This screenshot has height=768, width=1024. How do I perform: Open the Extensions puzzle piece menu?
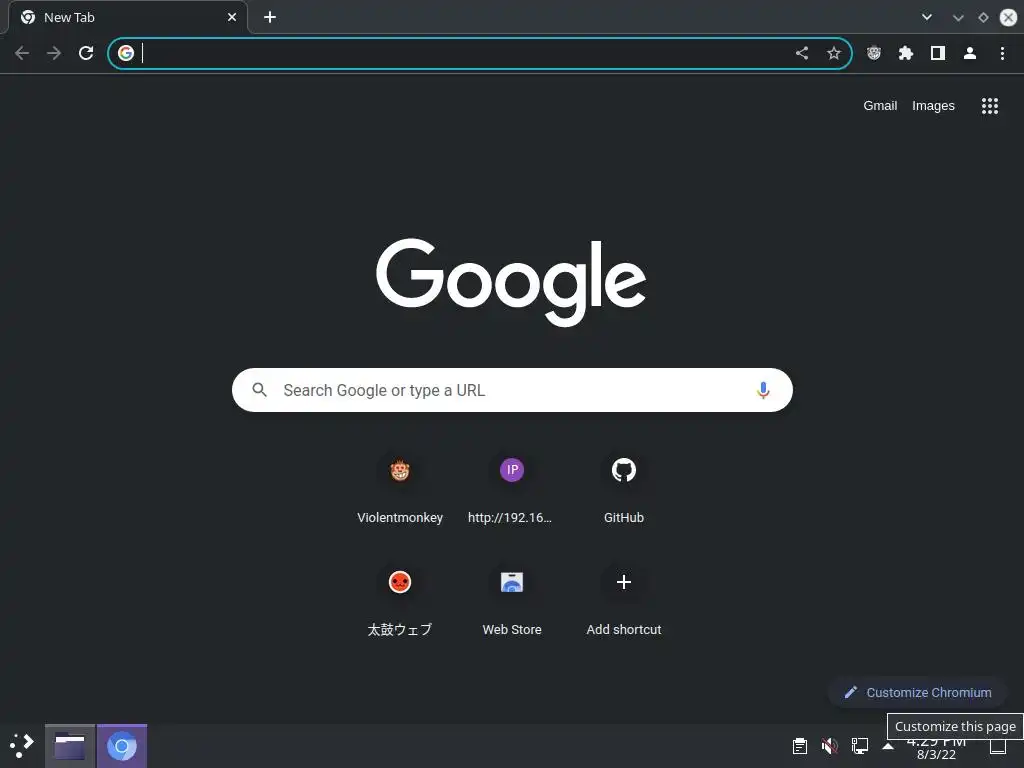[x=906, y=53]
